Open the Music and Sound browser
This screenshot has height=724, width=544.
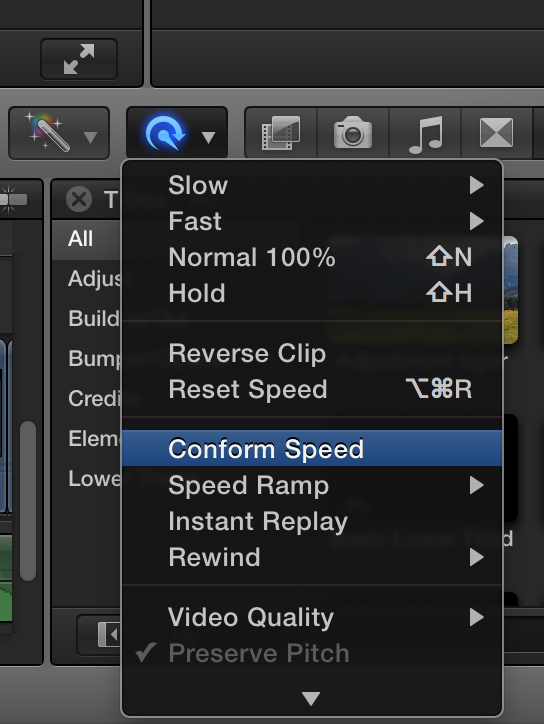[425, 133]
